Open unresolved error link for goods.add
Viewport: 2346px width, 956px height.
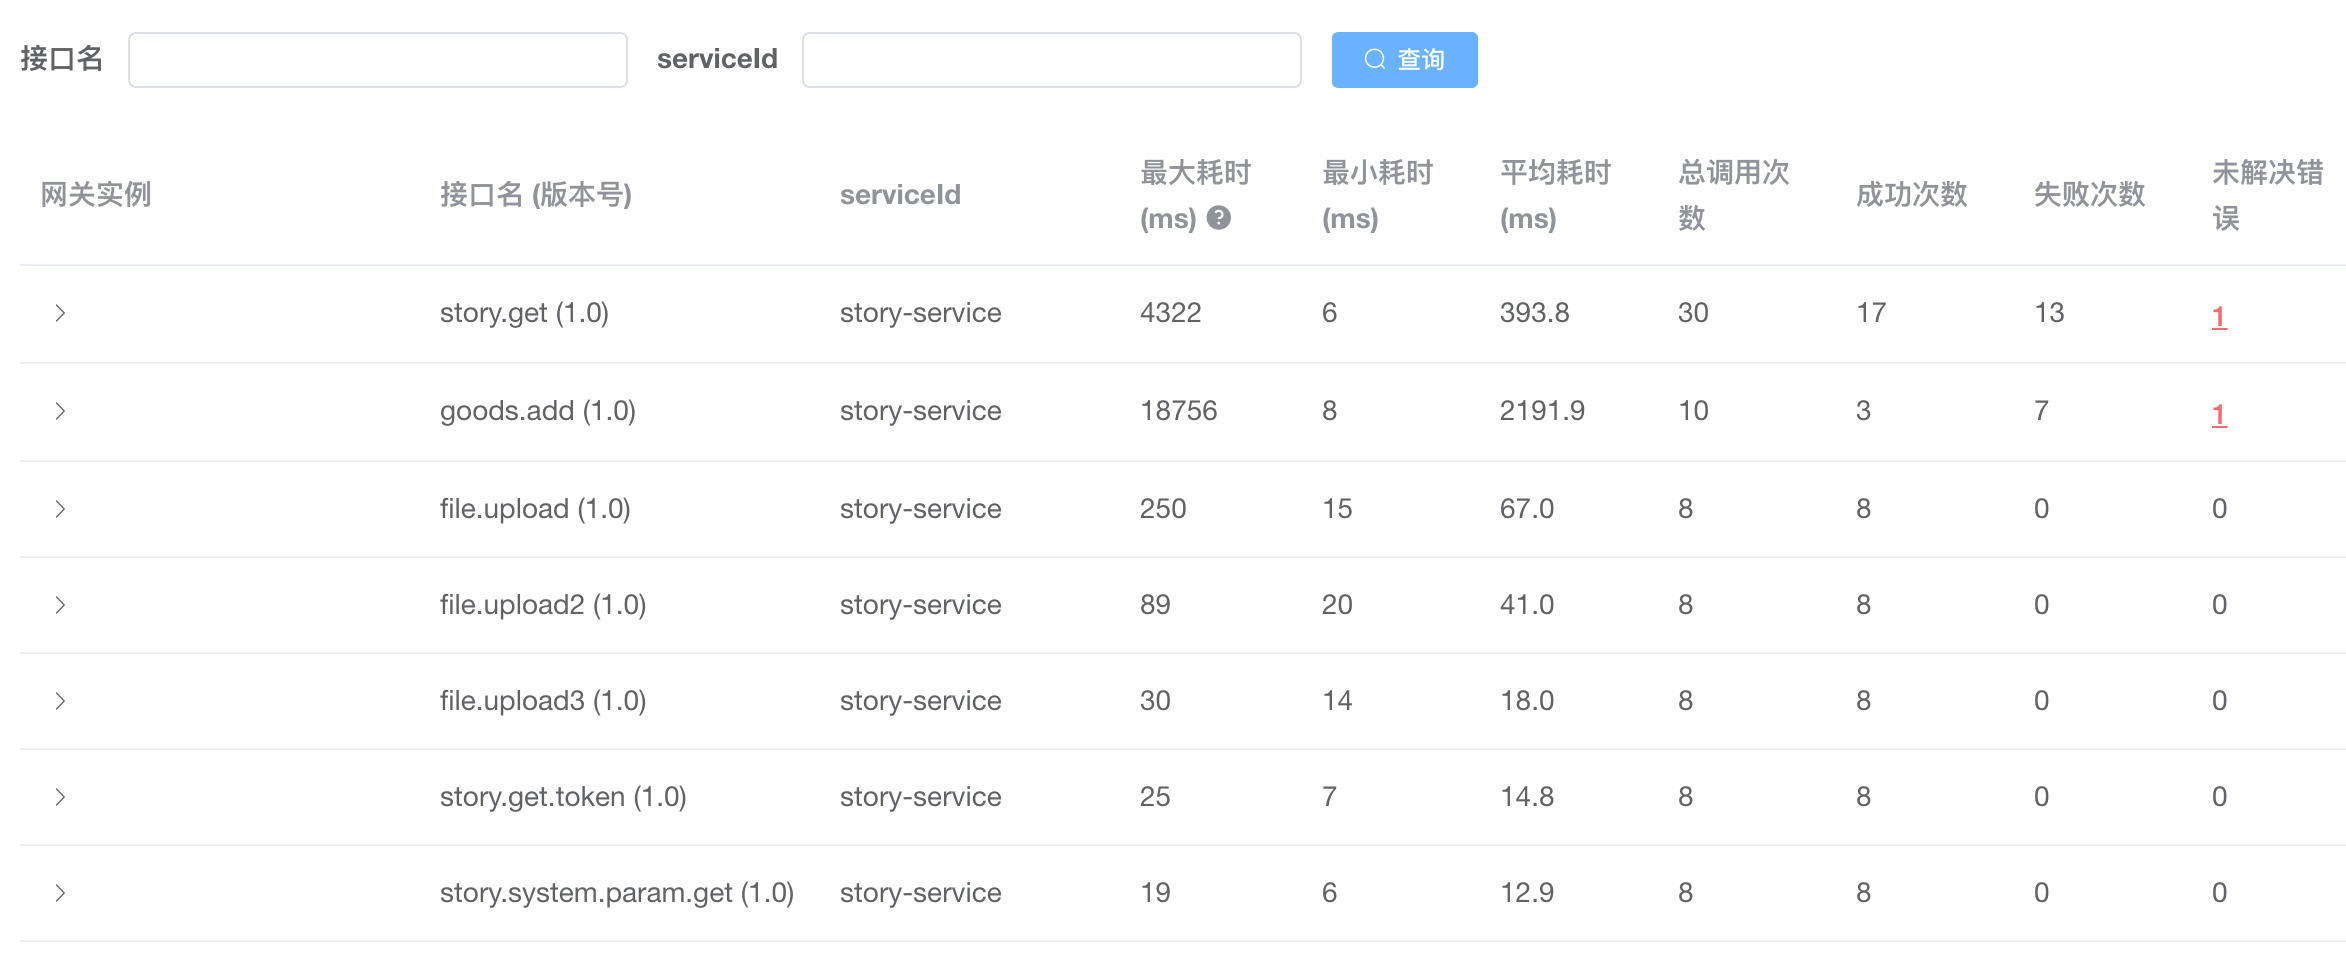click(x=2218, y=414)
